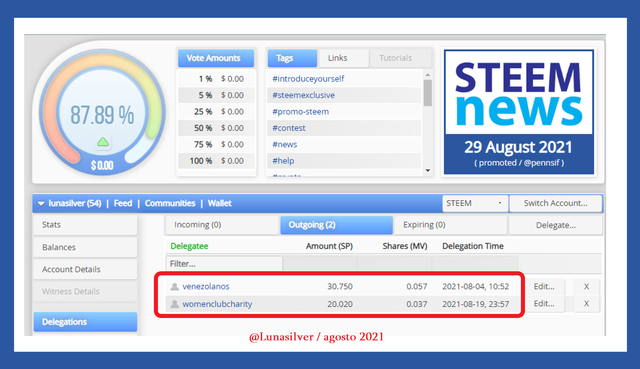Click the #steemexclusive tag
Screen dimensions: 640x369
tap(303, 95)
